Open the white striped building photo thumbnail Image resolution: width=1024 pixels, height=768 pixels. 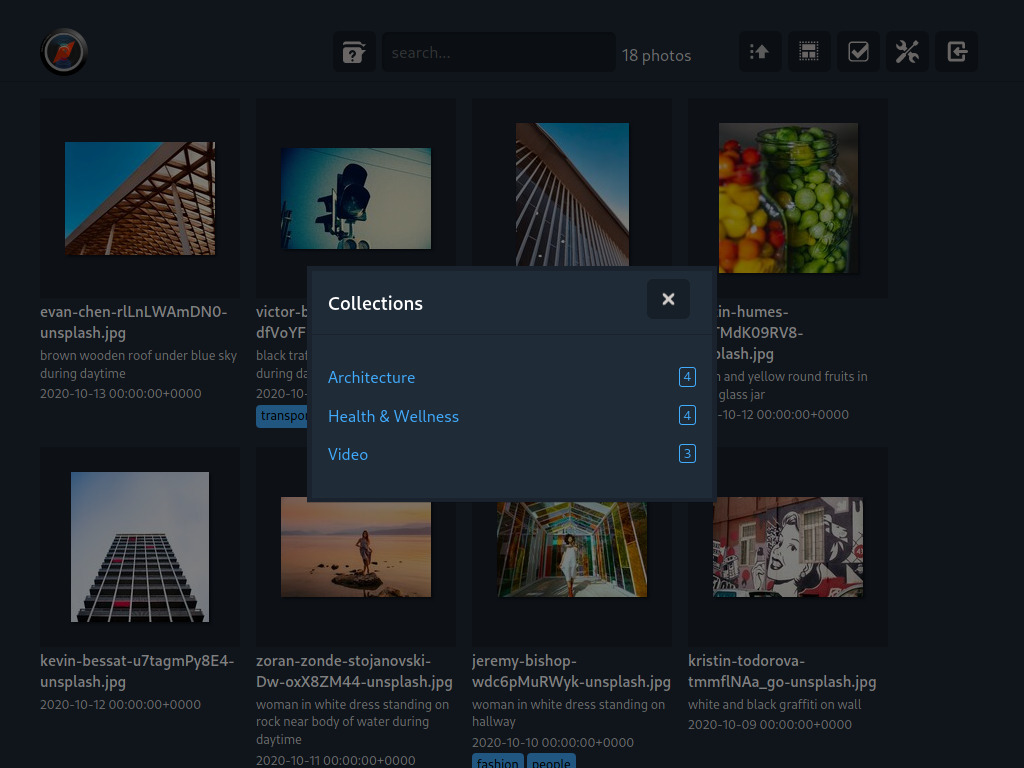pos(572,195)
